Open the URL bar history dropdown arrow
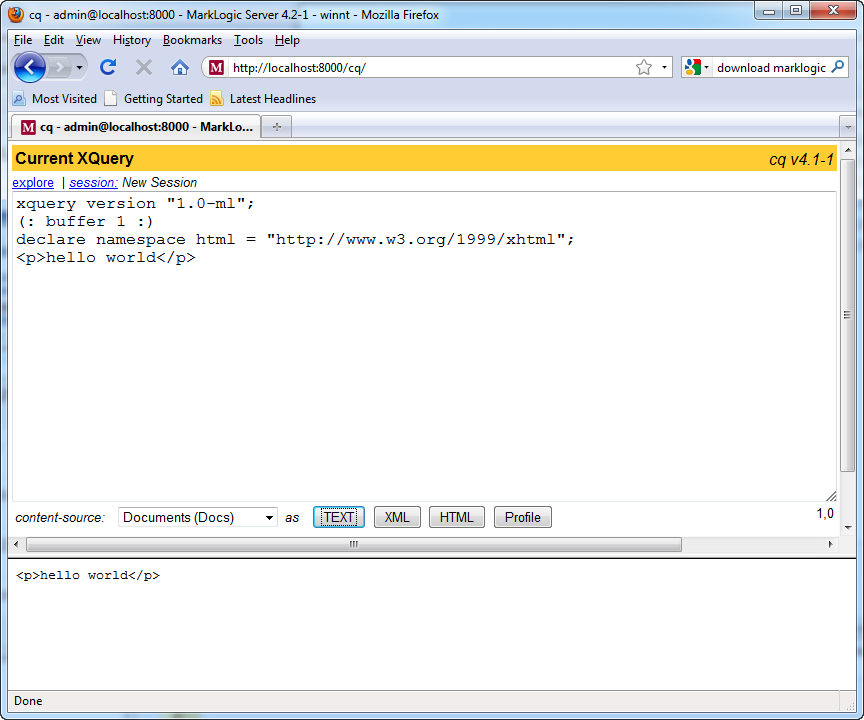Screen dimensions: 864x720 (x=664, y=67)
